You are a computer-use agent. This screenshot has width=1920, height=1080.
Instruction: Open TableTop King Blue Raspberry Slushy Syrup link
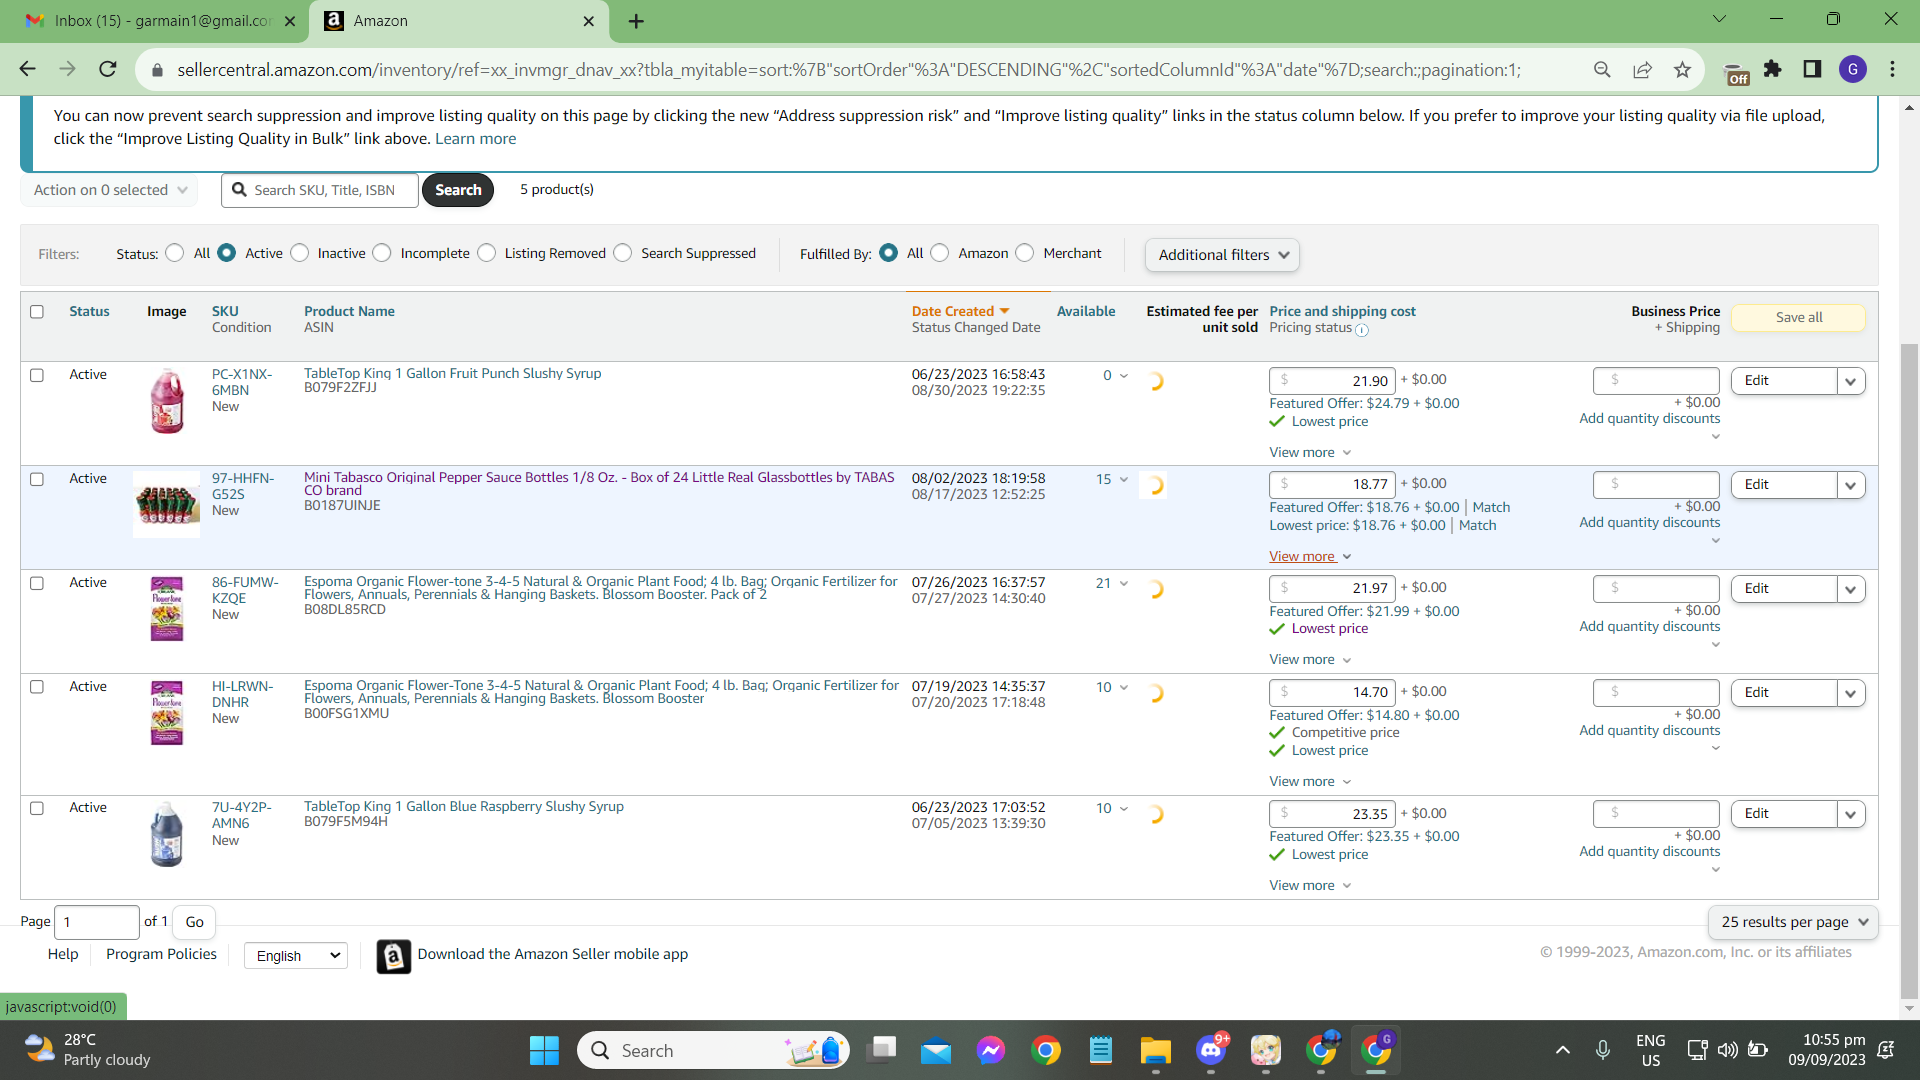pyautogui.click(x=464, y=806)
